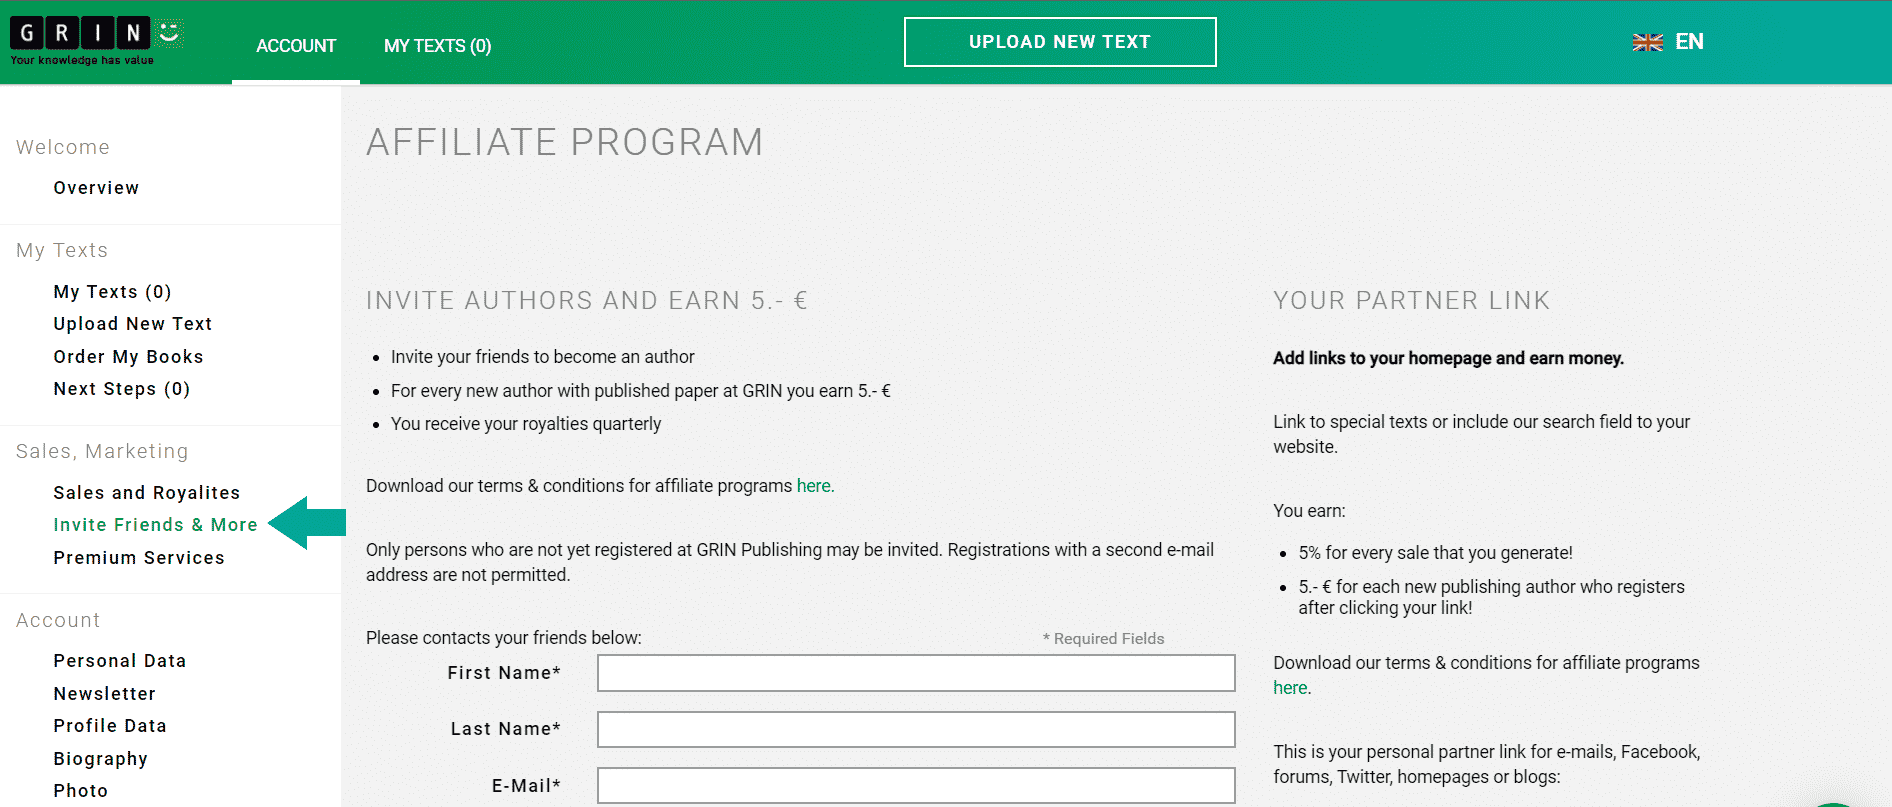Click the GRIN logo icon
This screenshot has width=1892, height=807.
coord(95,40)
